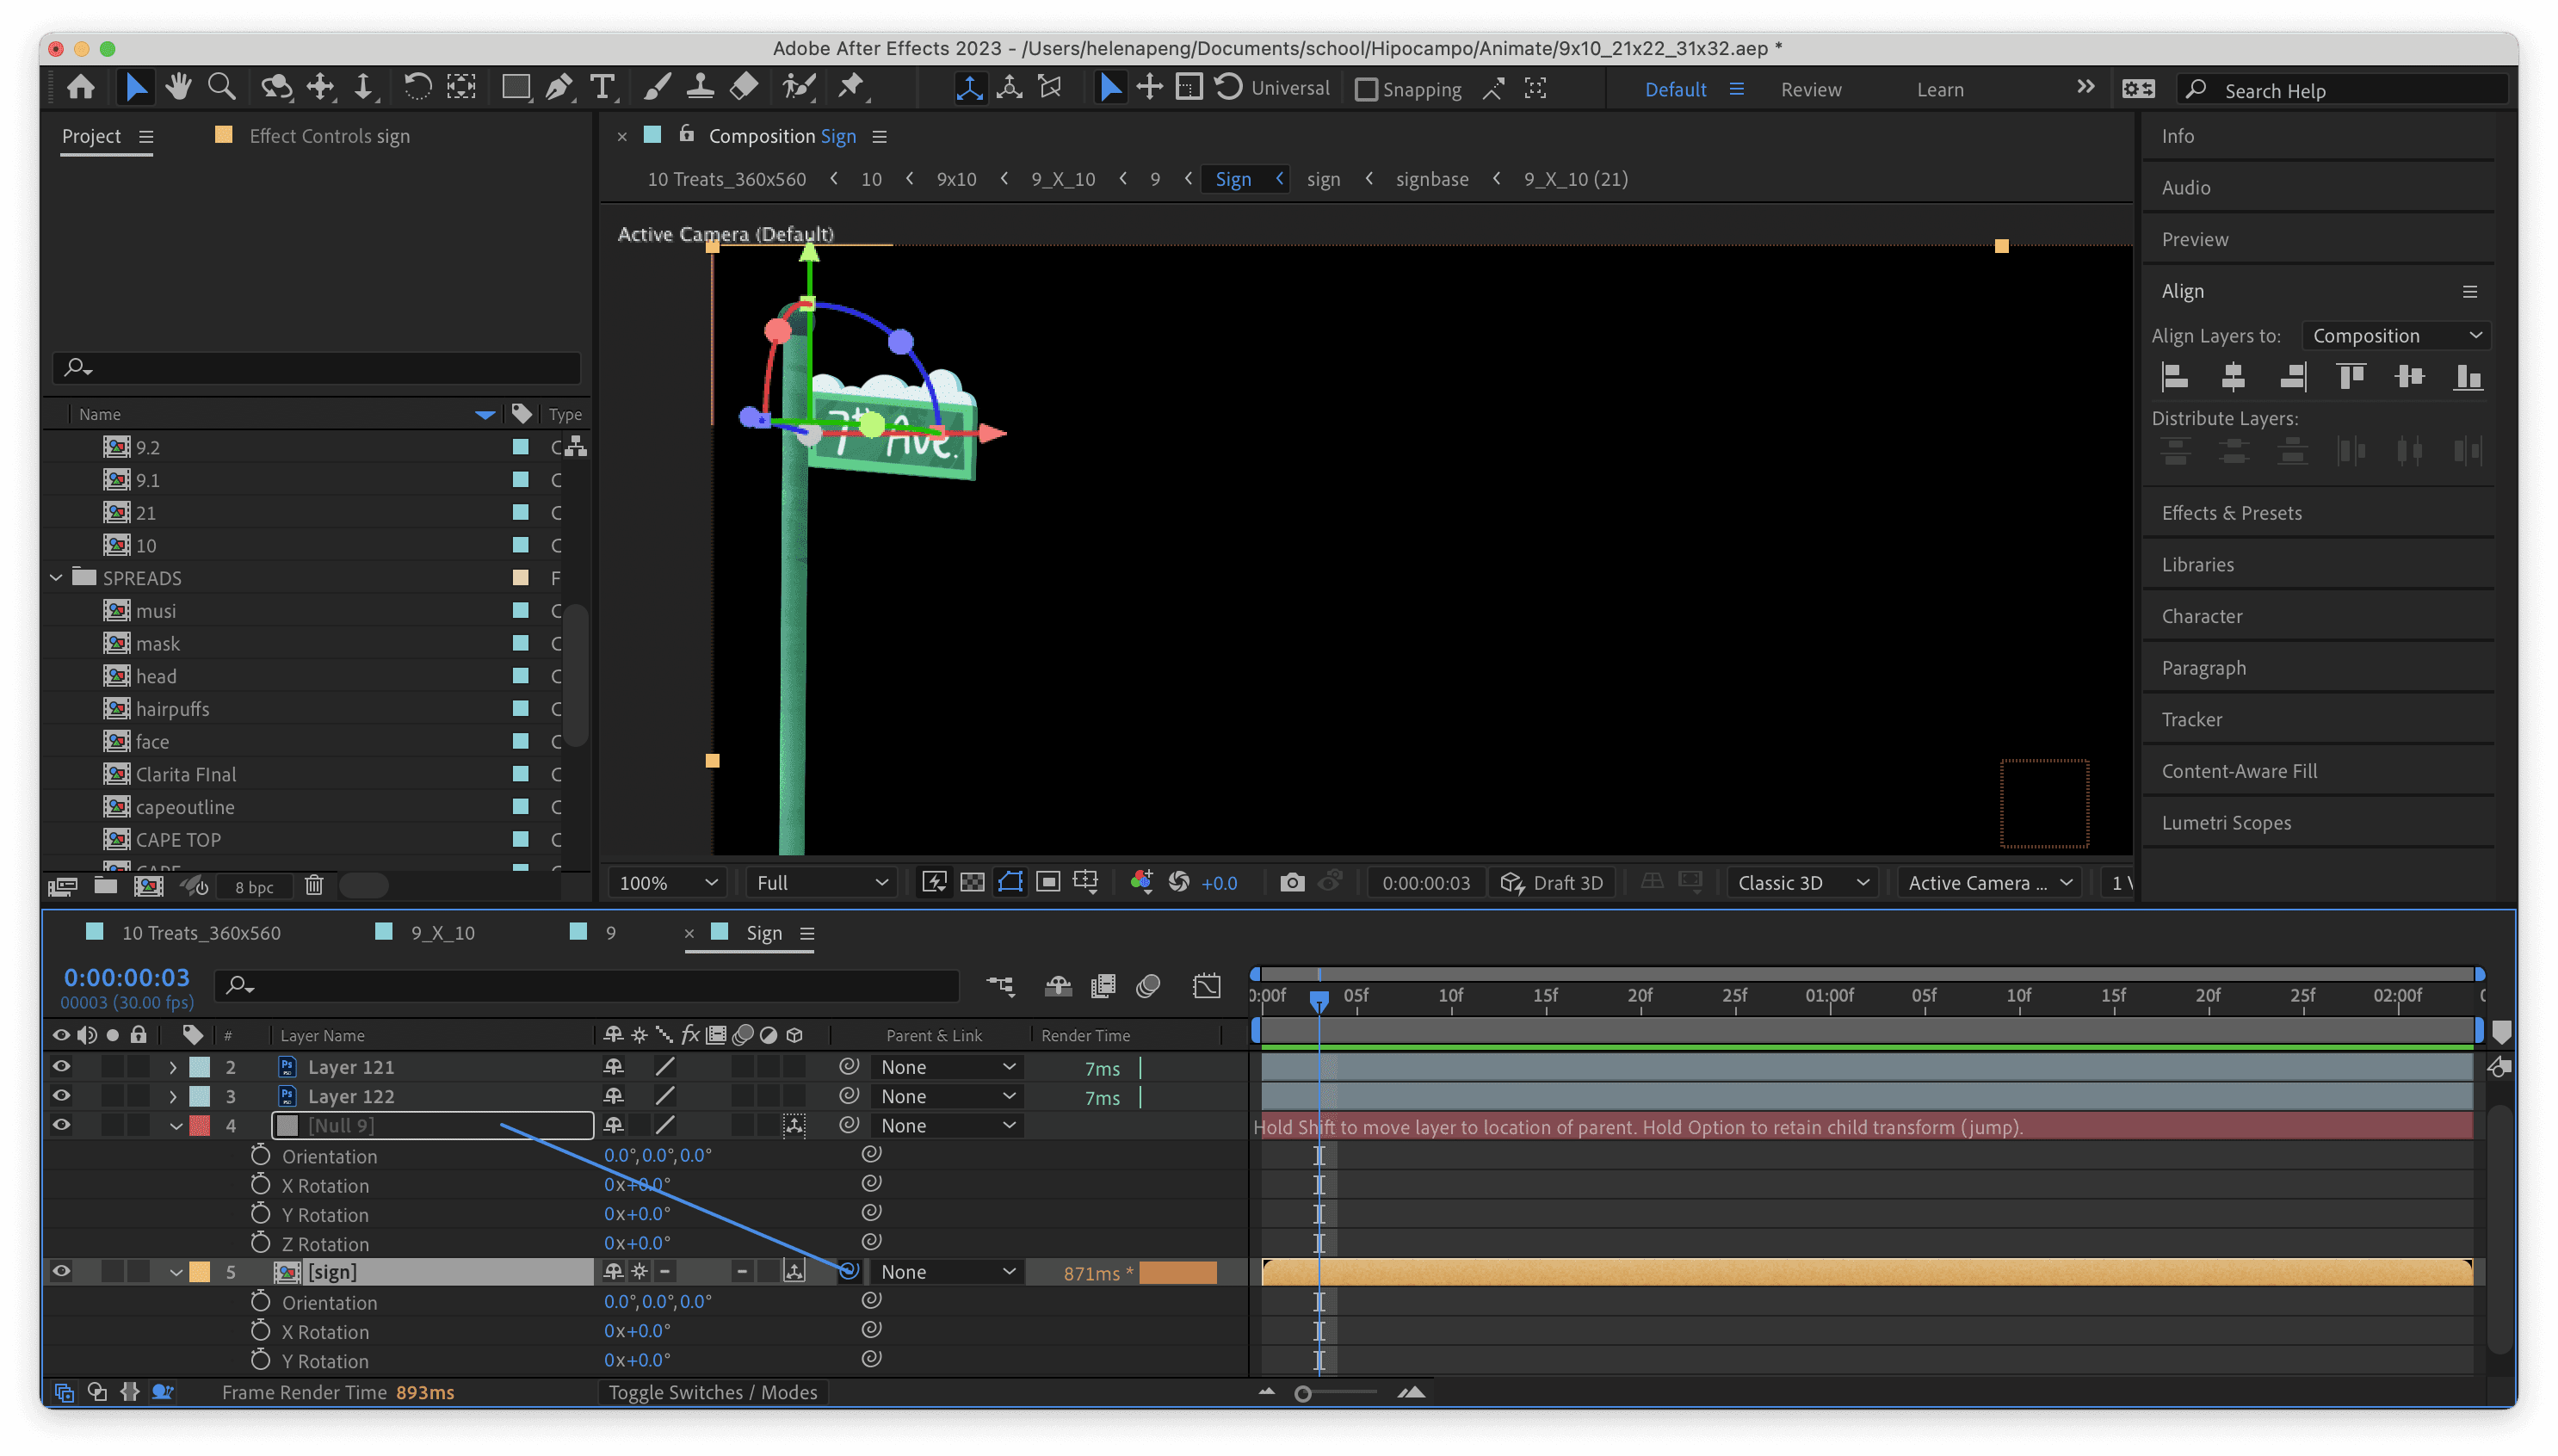The image size is (2558, 1456).
Task: Click the timeline zoom slider
Action: [1303, 1393]
